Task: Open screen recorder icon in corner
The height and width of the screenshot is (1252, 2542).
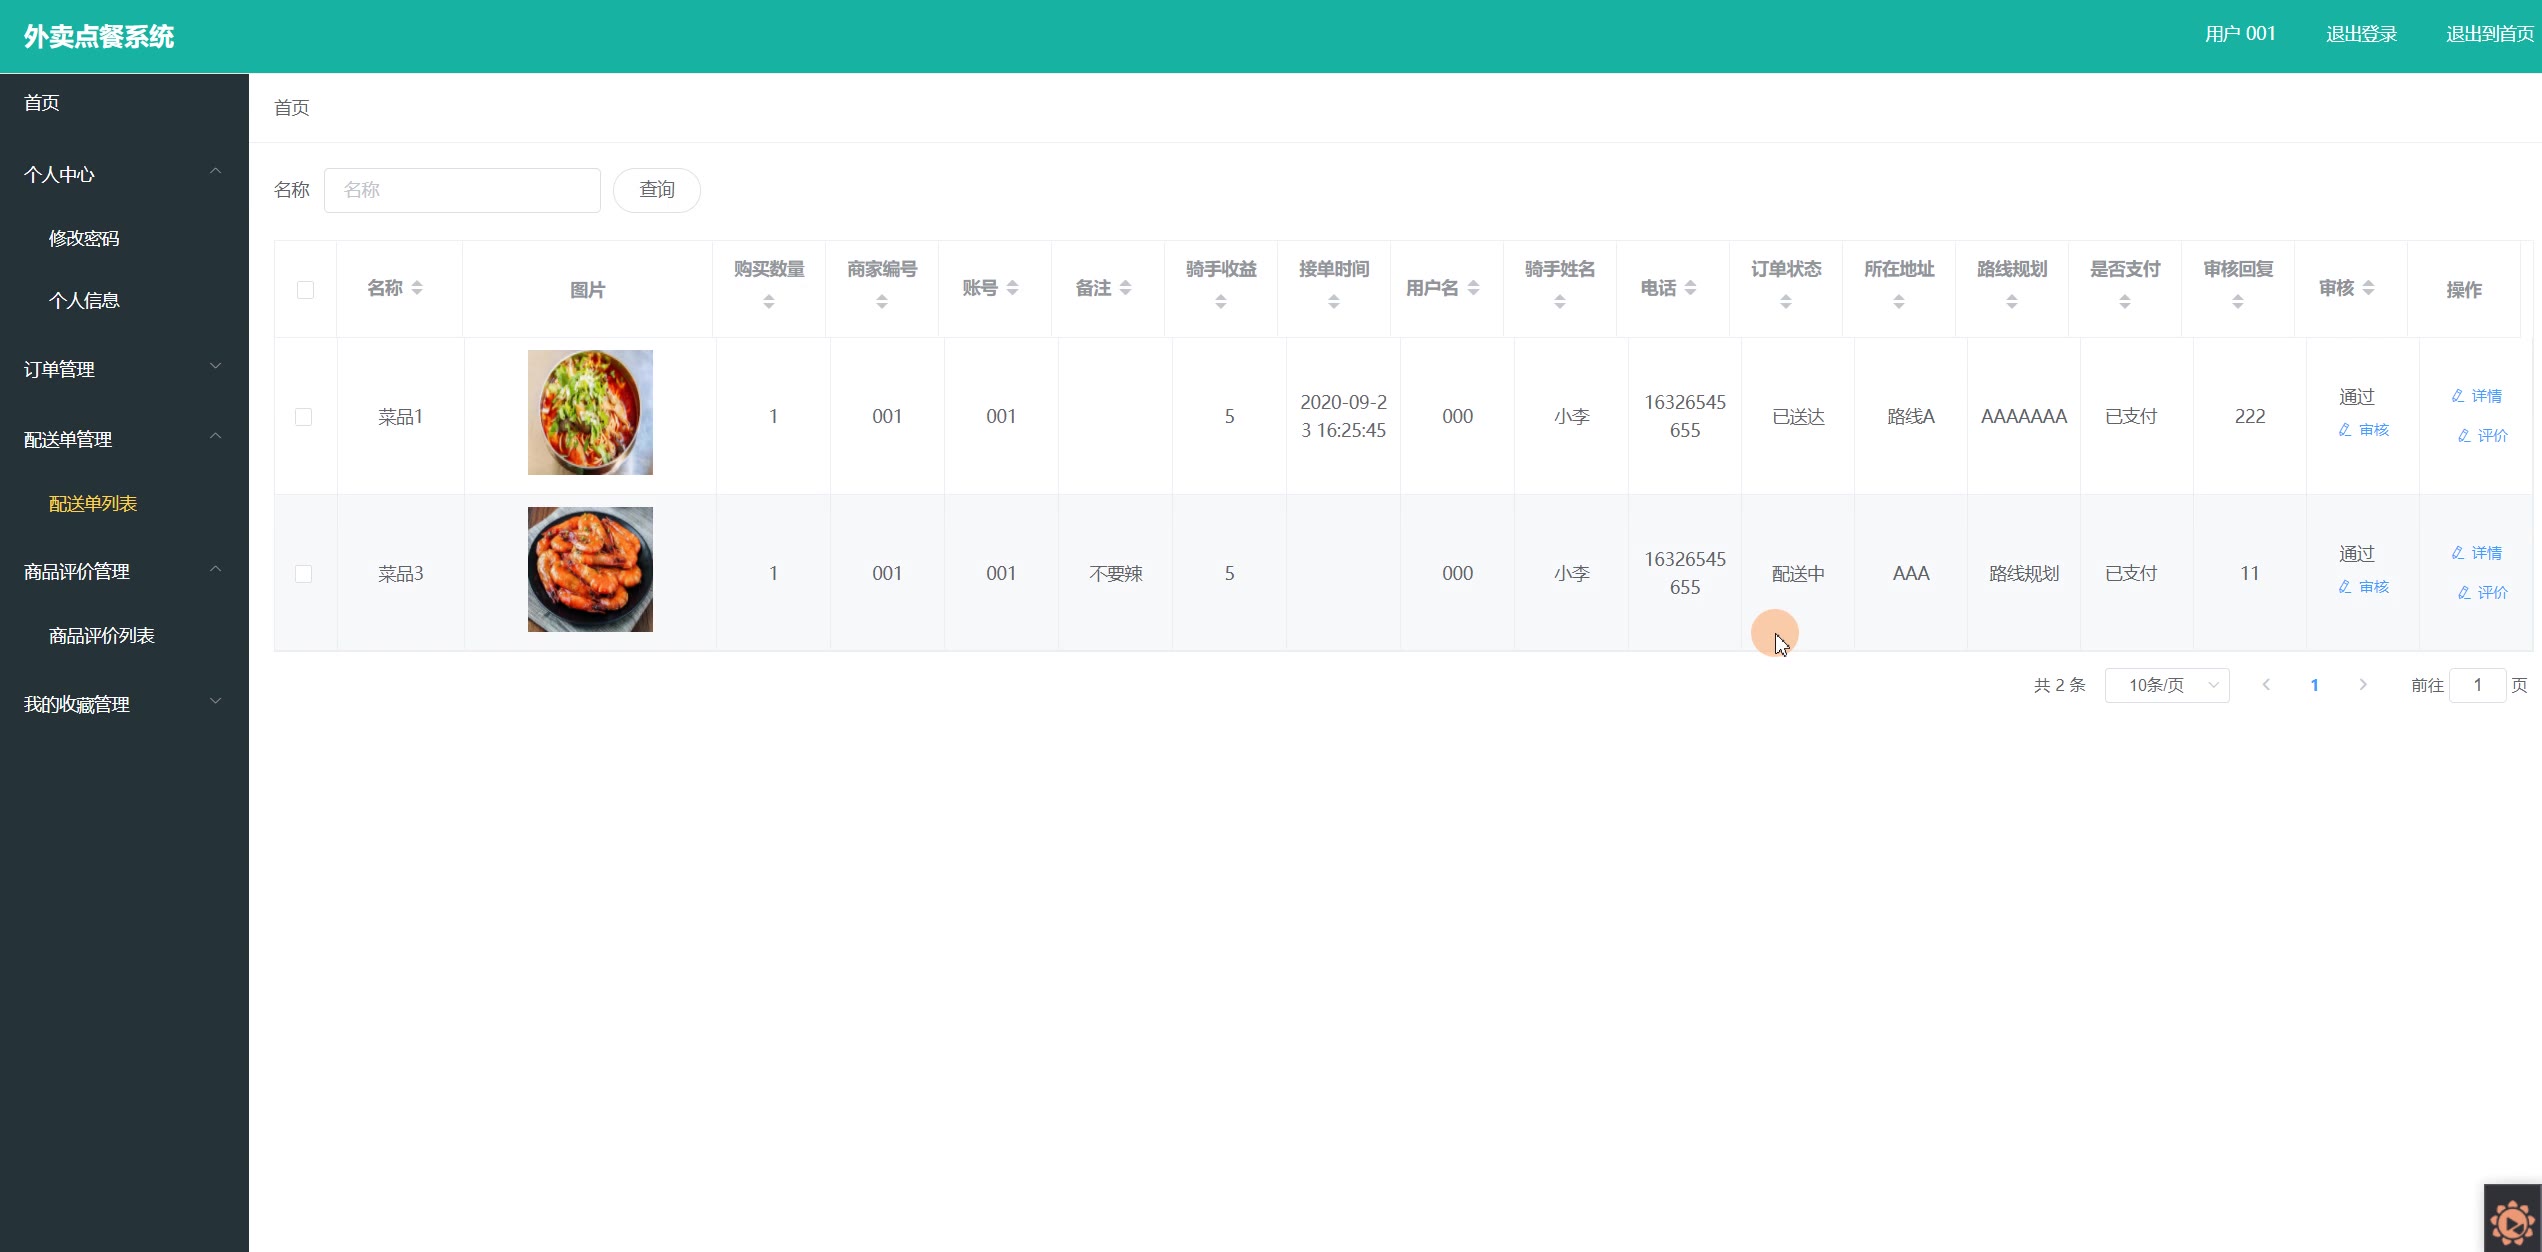Action: [2512, 1220]
